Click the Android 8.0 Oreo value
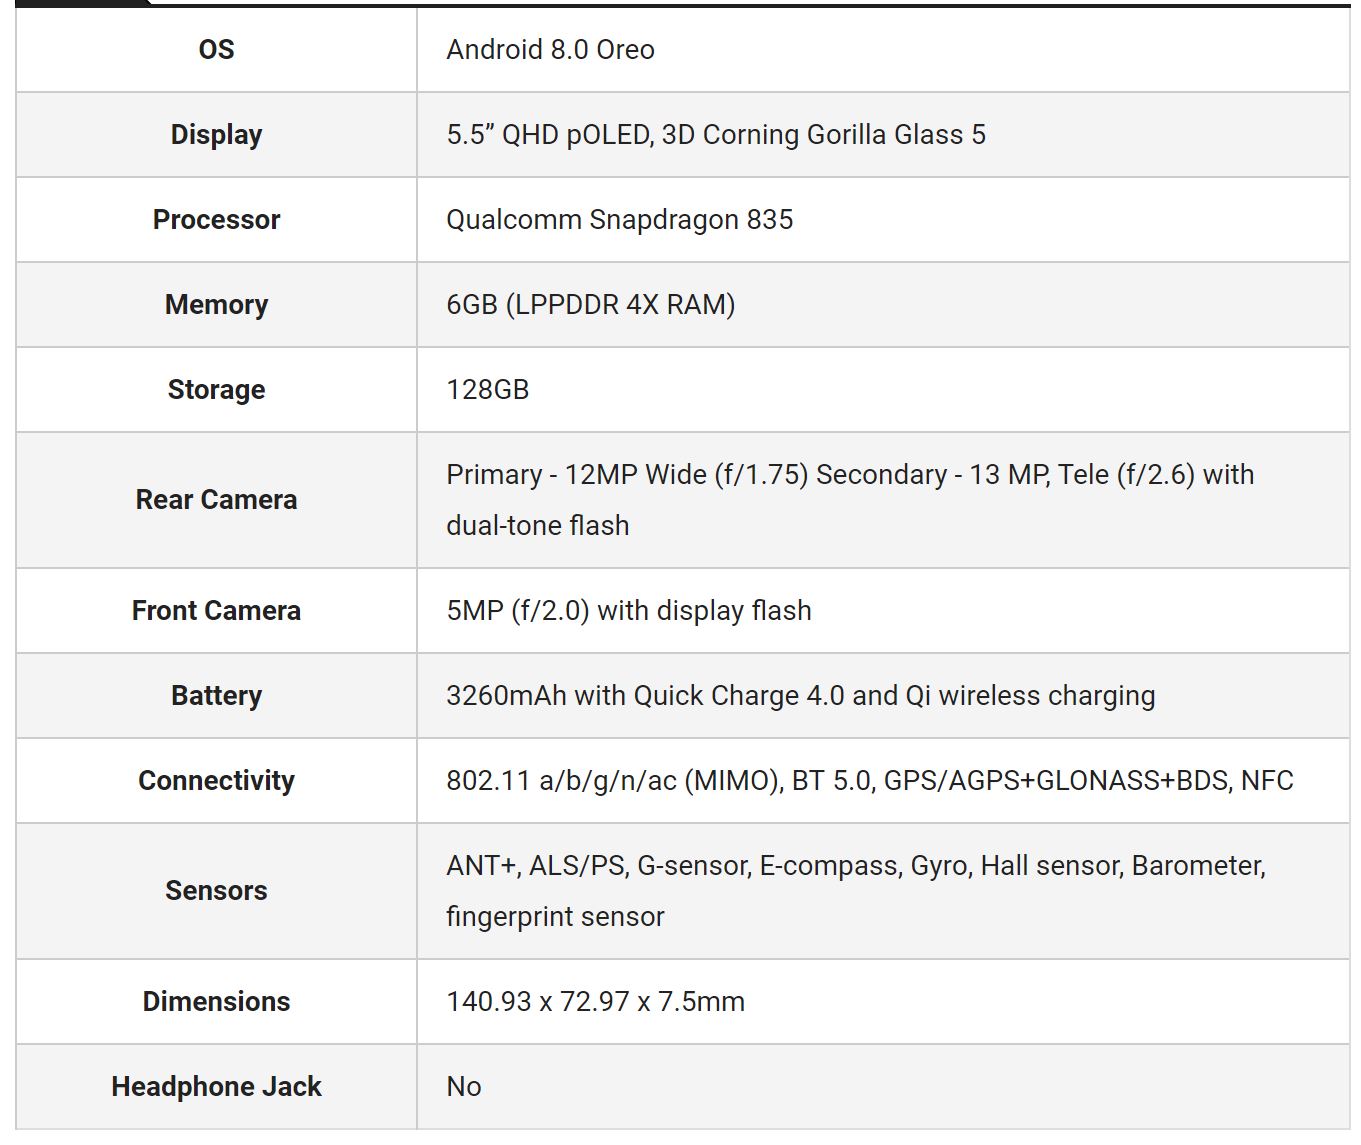1361x1145 pixels. pyautogui.click(x=550, y=49)
